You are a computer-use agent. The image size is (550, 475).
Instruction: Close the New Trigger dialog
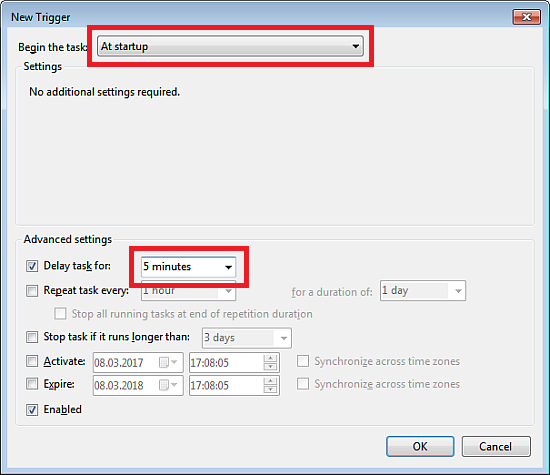tap(526, 17)
